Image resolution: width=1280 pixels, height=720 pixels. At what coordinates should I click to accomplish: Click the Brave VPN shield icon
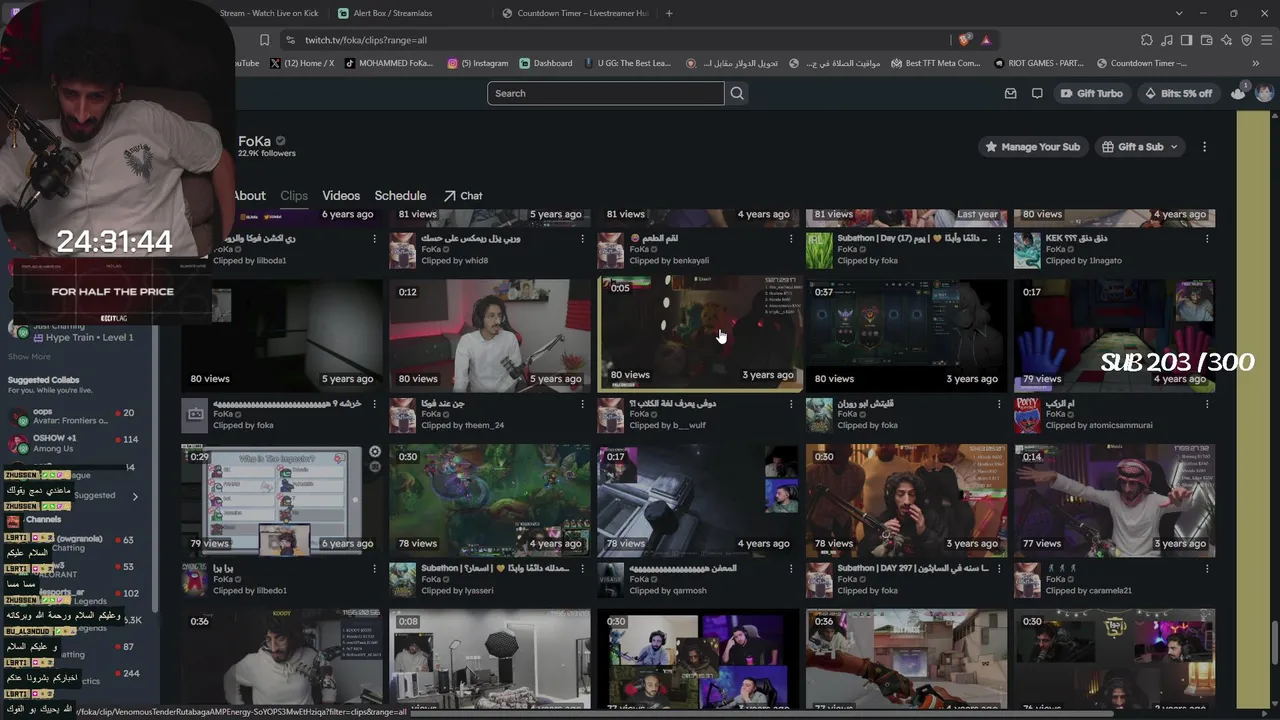[x=1246, y=40]
